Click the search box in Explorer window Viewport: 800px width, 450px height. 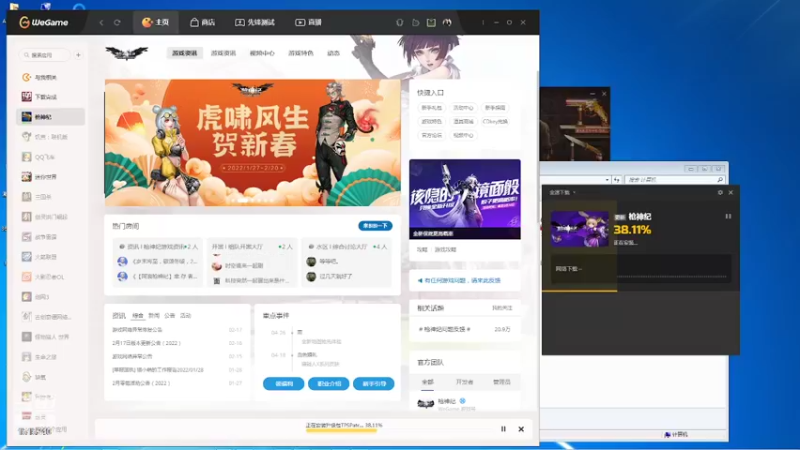point(675,180)
